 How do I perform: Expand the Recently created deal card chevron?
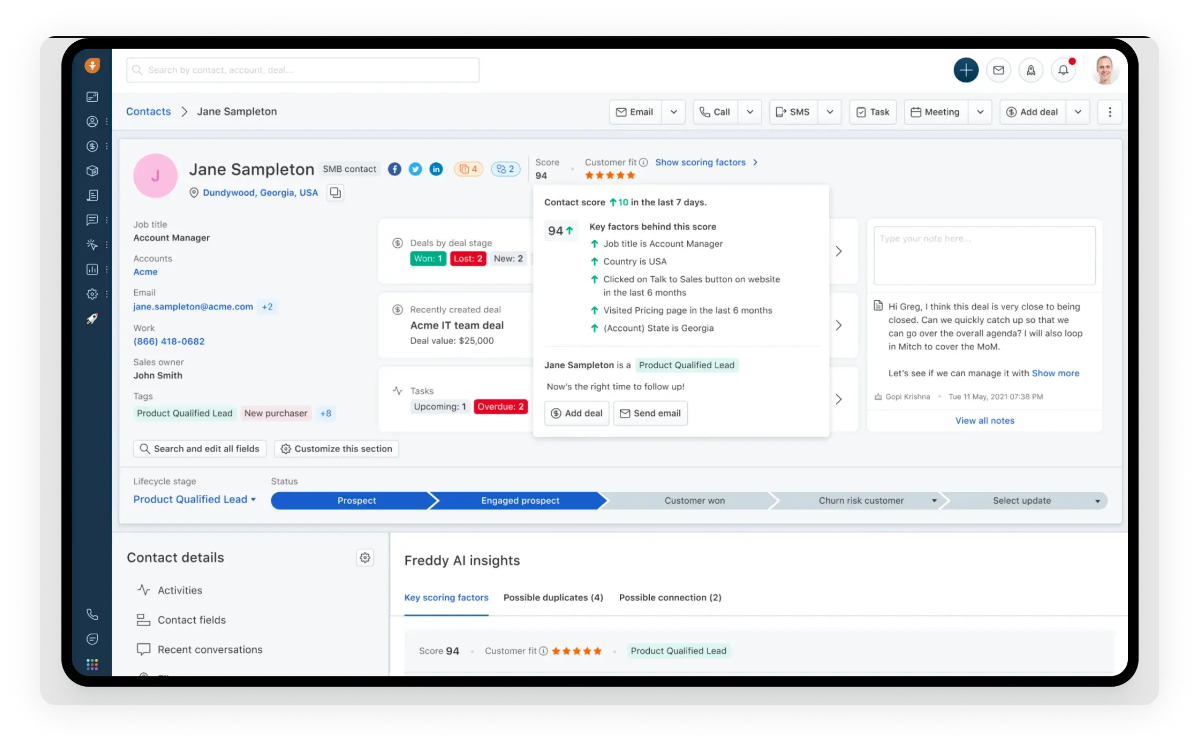(839, 326)
